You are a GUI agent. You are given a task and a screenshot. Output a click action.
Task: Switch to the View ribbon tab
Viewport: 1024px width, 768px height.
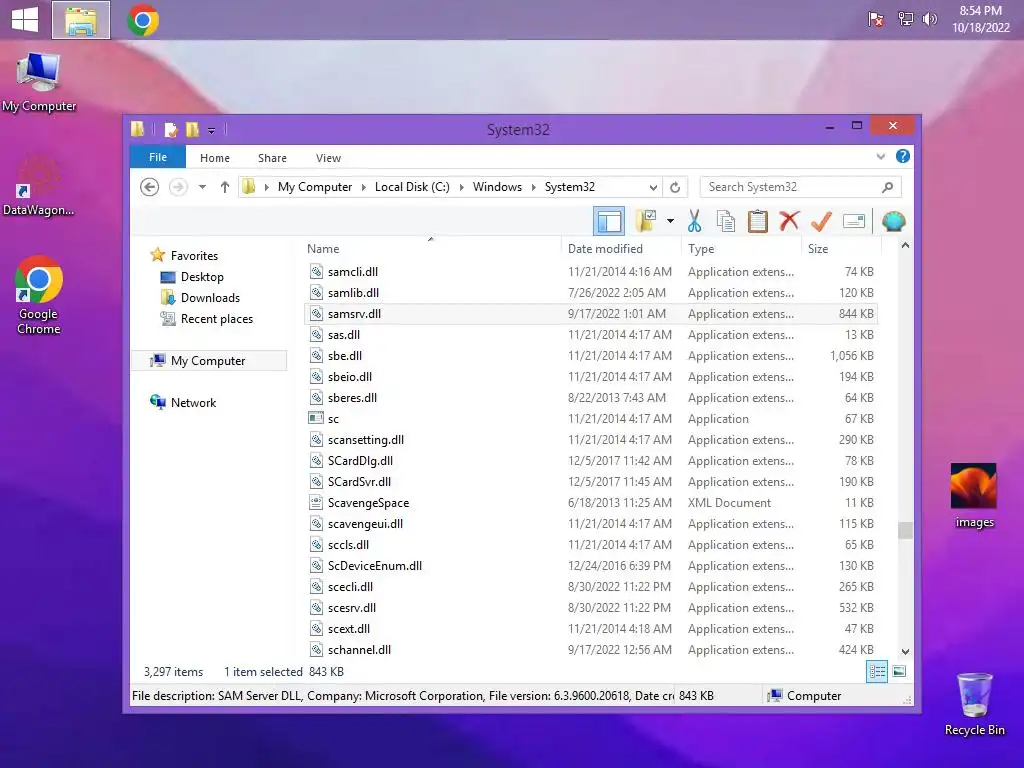(328, 158)
